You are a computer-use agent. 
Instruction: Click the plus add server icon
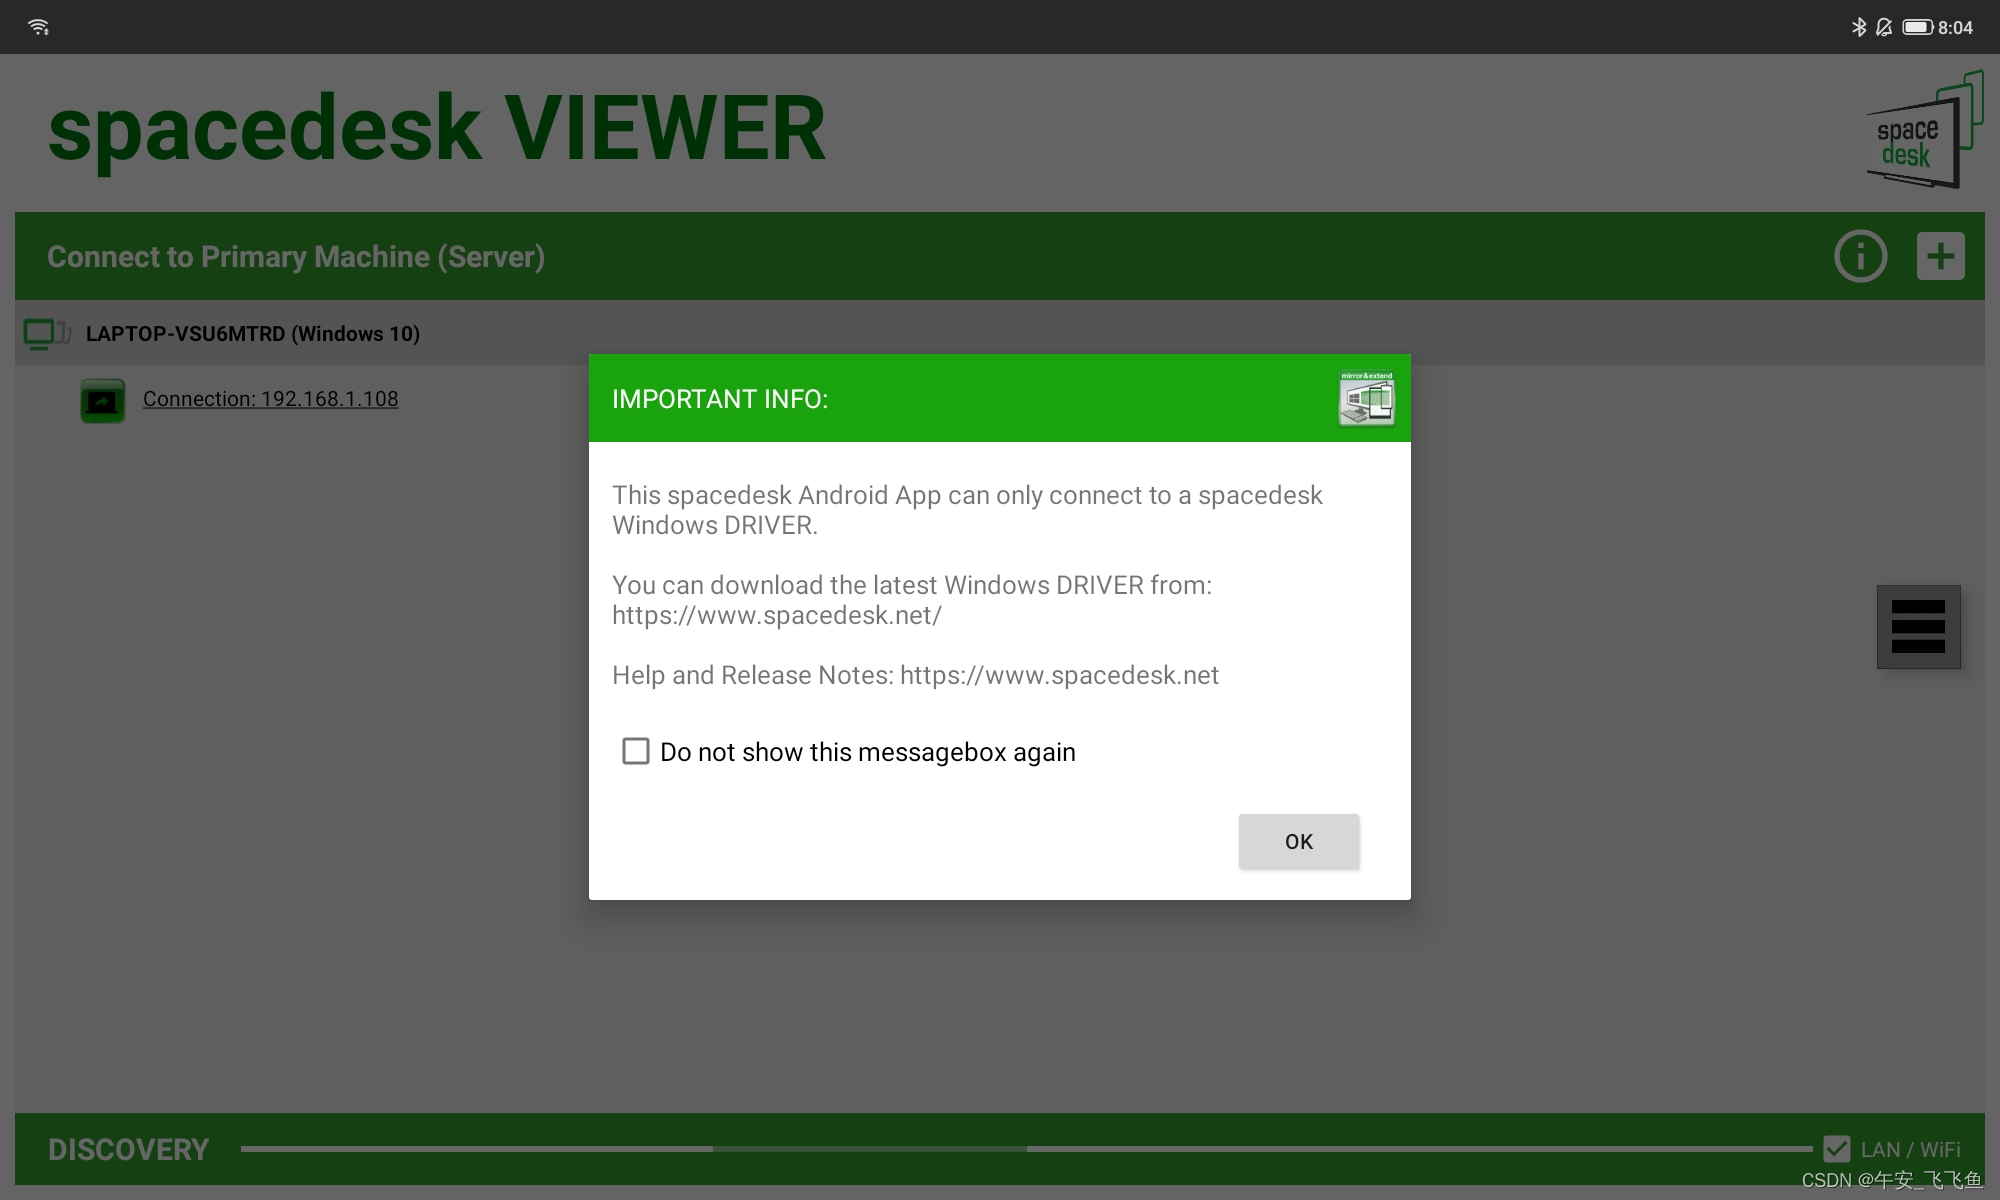point(1940,257)
